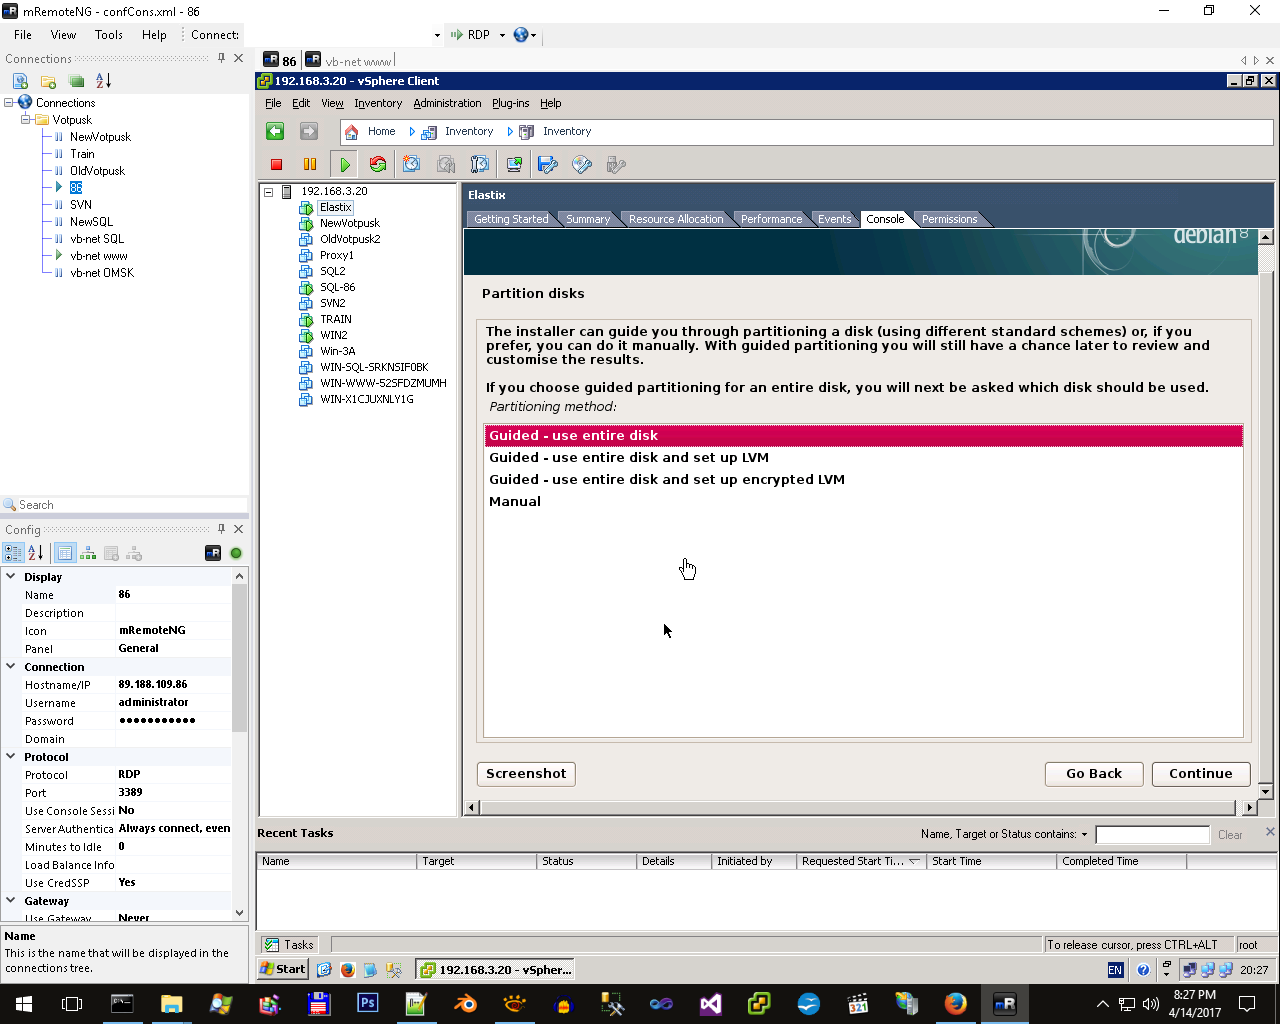Collapse the Votpusk folder node

point(26,119)
